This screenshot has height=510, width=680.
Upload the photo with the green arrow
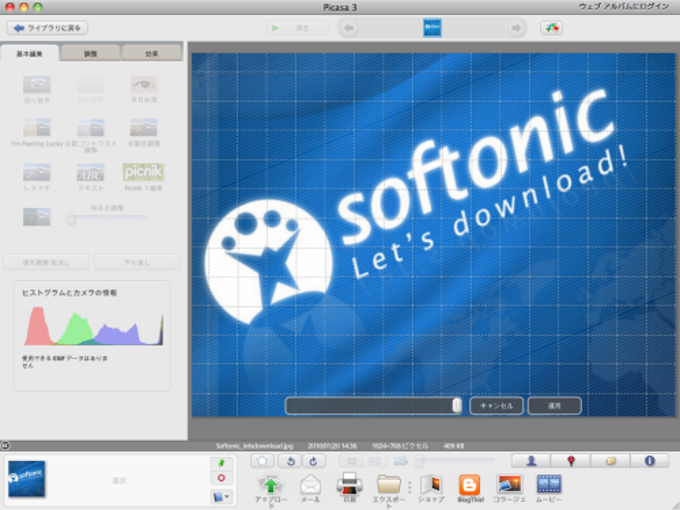[271, 485]
